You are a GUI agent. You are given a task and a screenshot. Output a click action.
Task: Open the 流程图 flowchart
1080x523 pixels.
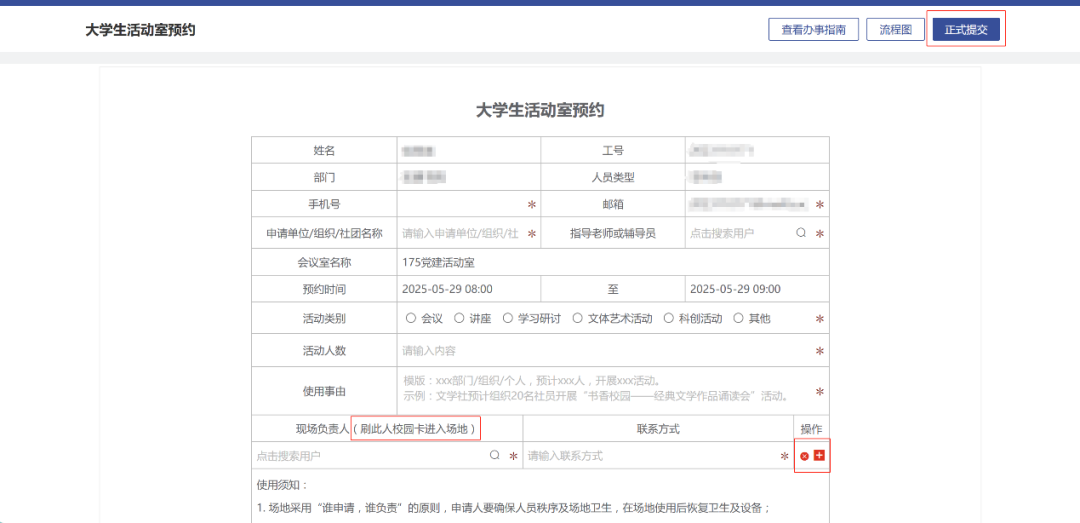click(895, 30)
